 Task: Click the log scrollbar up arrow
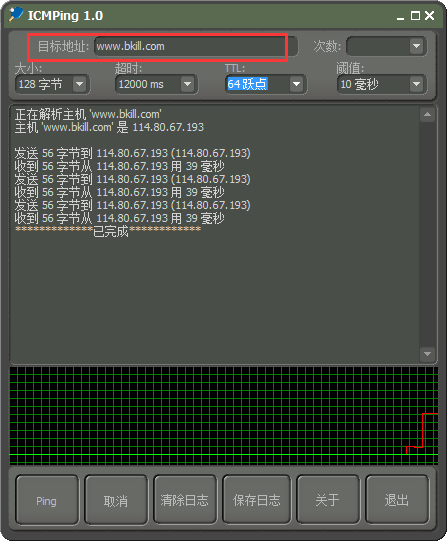coord(427,115)
